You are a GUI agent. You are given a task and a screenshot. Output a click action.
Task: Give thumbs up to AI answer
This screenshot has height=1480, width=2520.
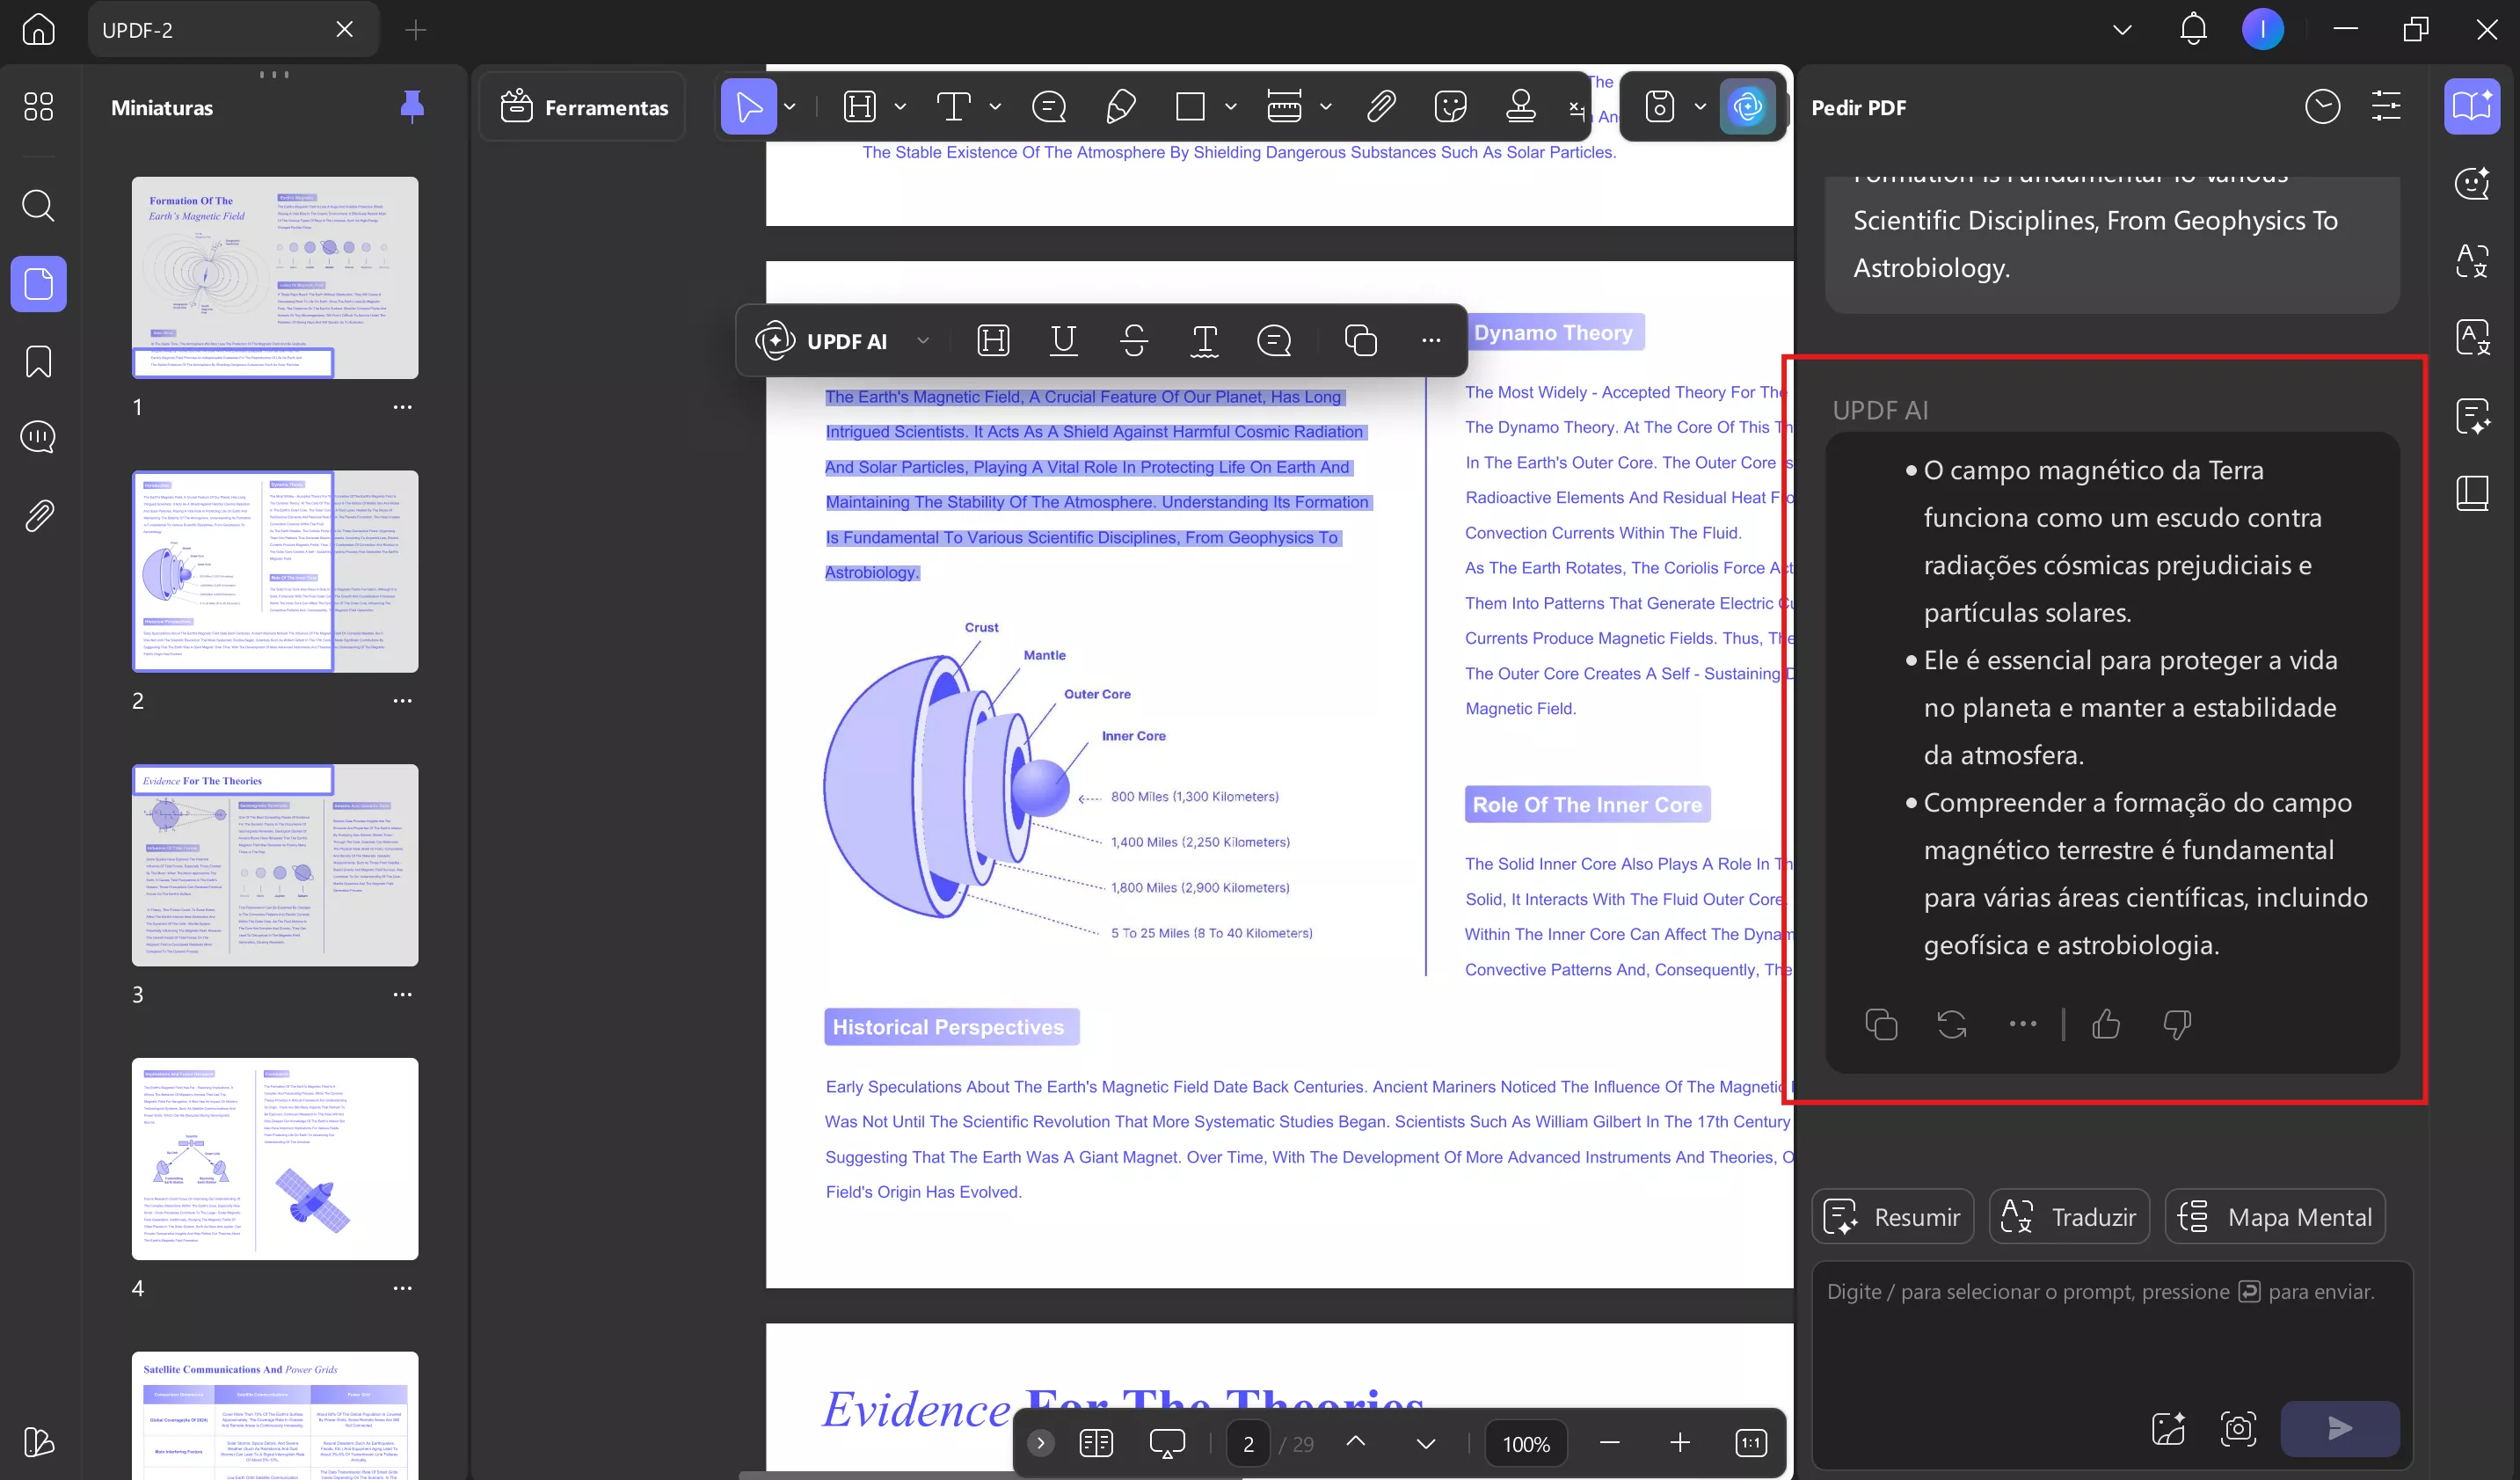[2106, 1024]
